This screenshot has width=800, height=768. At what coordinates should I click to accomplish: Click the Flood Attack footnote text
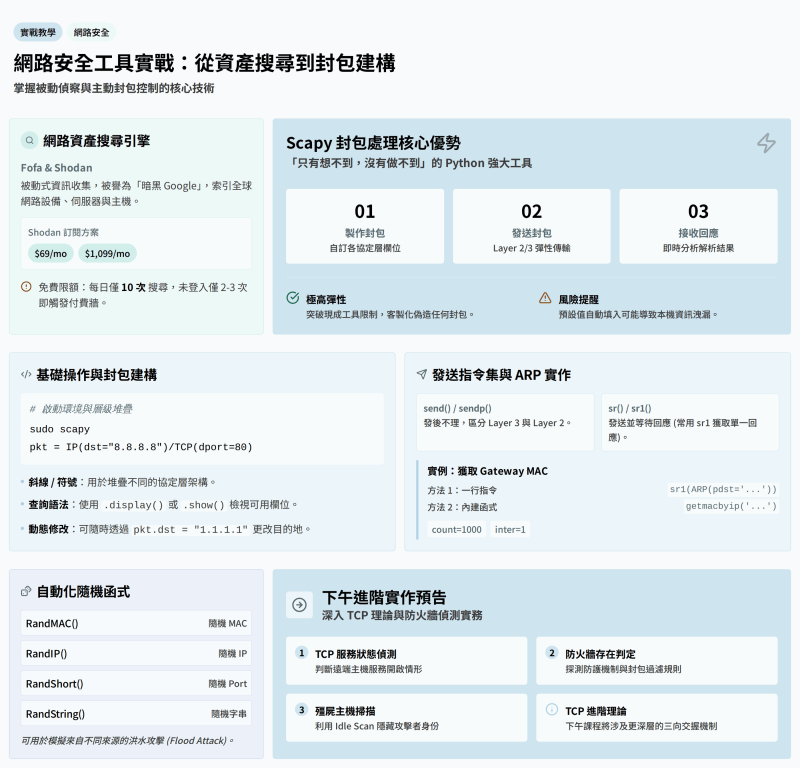tap(127, 740)
